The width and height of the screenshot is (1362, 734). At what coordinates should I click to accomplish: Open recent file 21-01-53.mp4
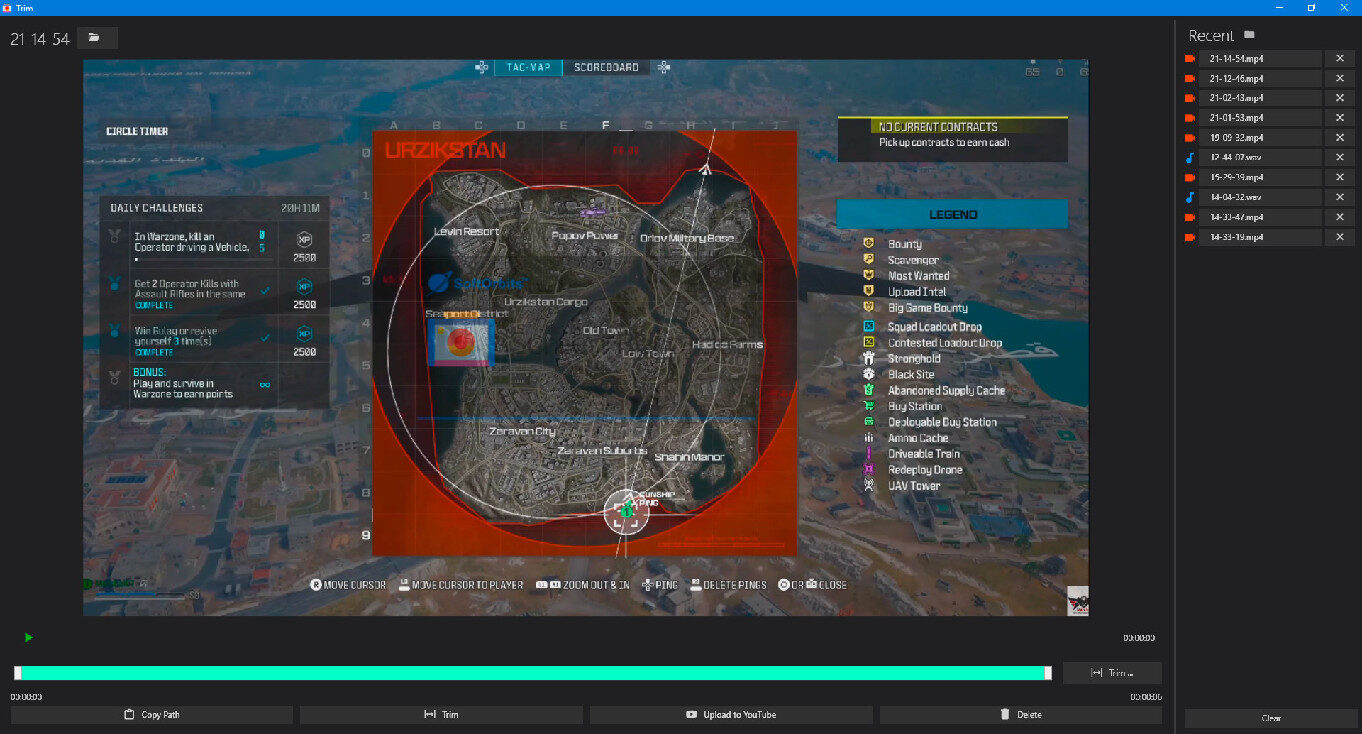(x=1260, y=118)
